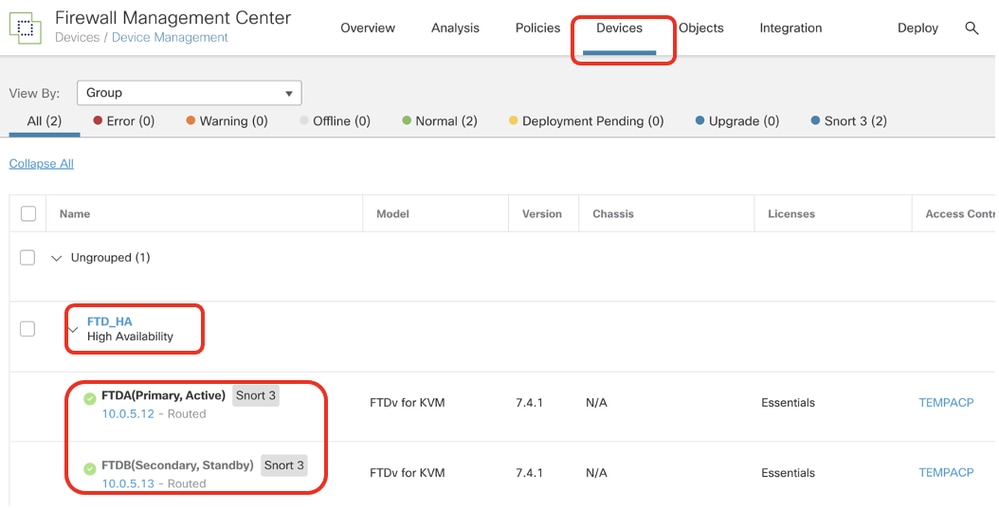Open the Objects menu
This screenshot has width=999, height=511.
(x=701, y=28)
